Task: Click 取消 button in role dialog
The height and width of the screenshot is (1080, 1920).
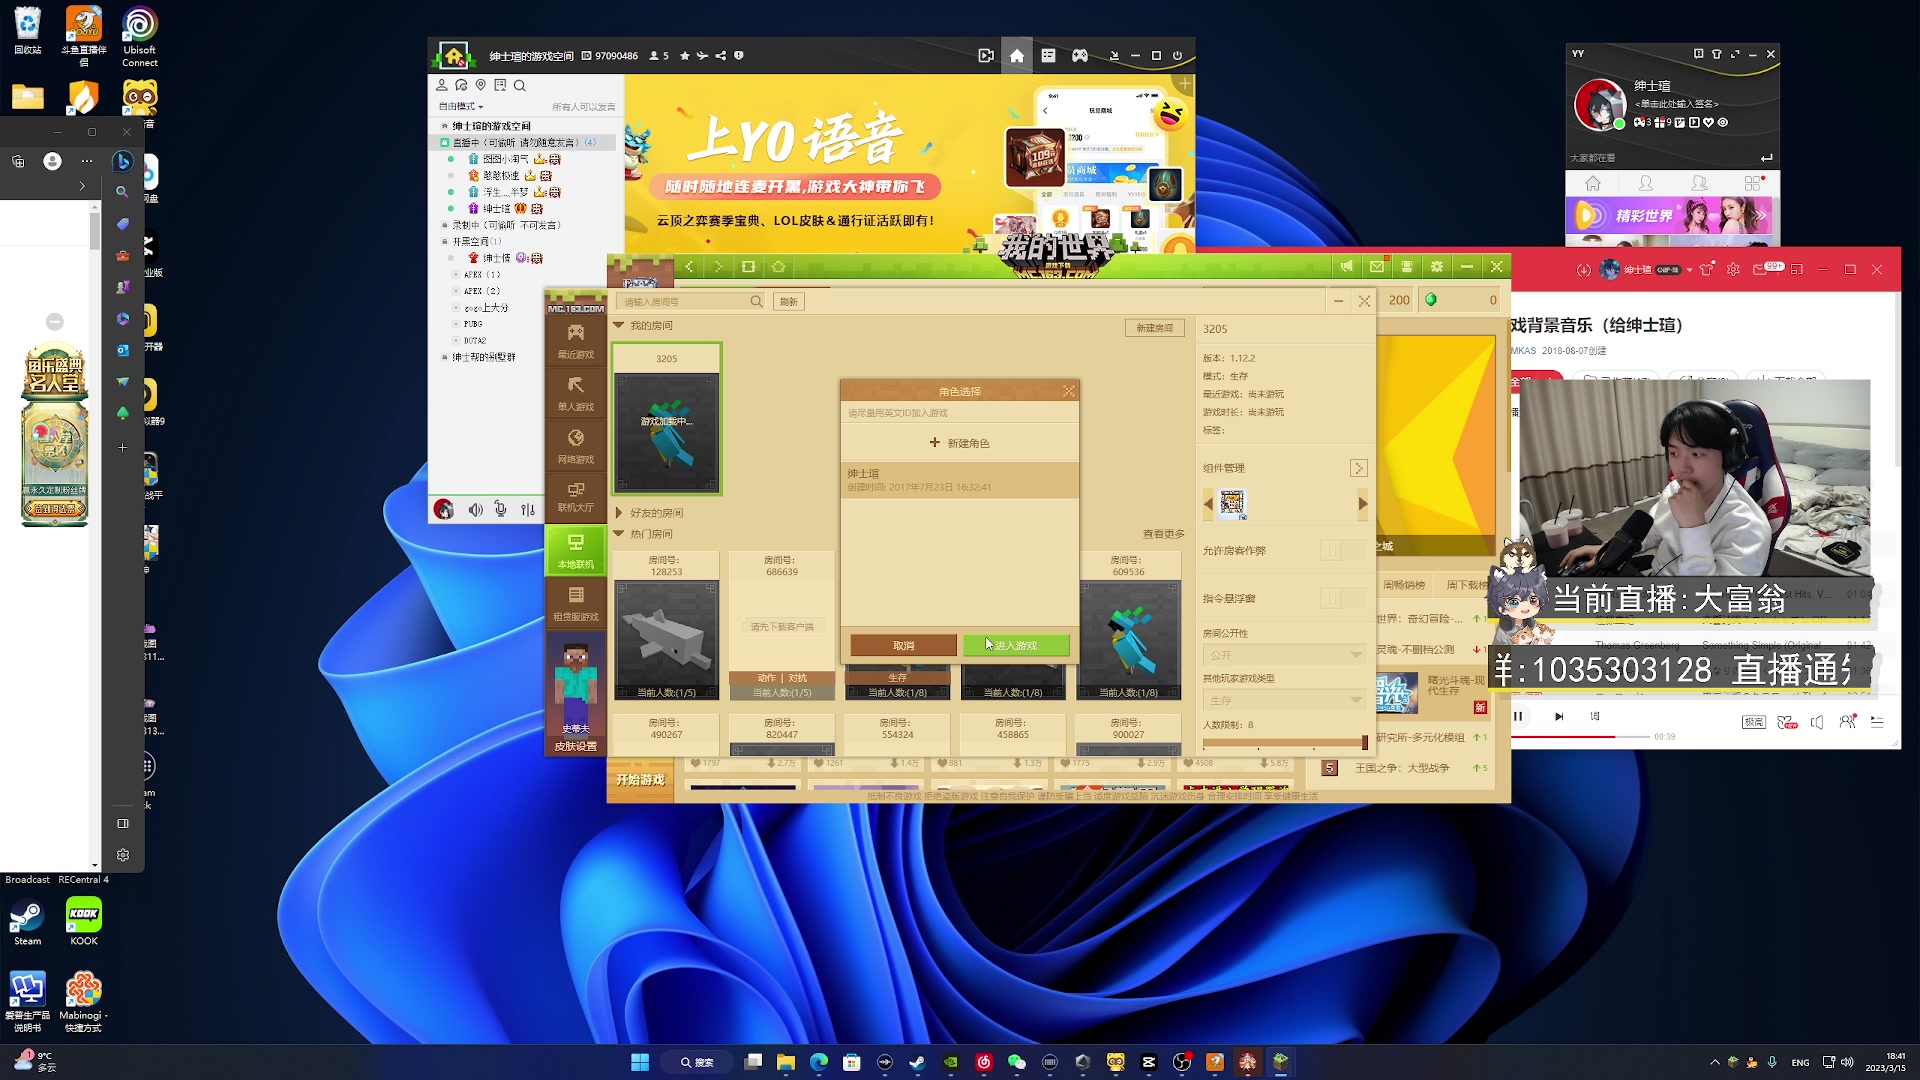Action: coord(903,646)
